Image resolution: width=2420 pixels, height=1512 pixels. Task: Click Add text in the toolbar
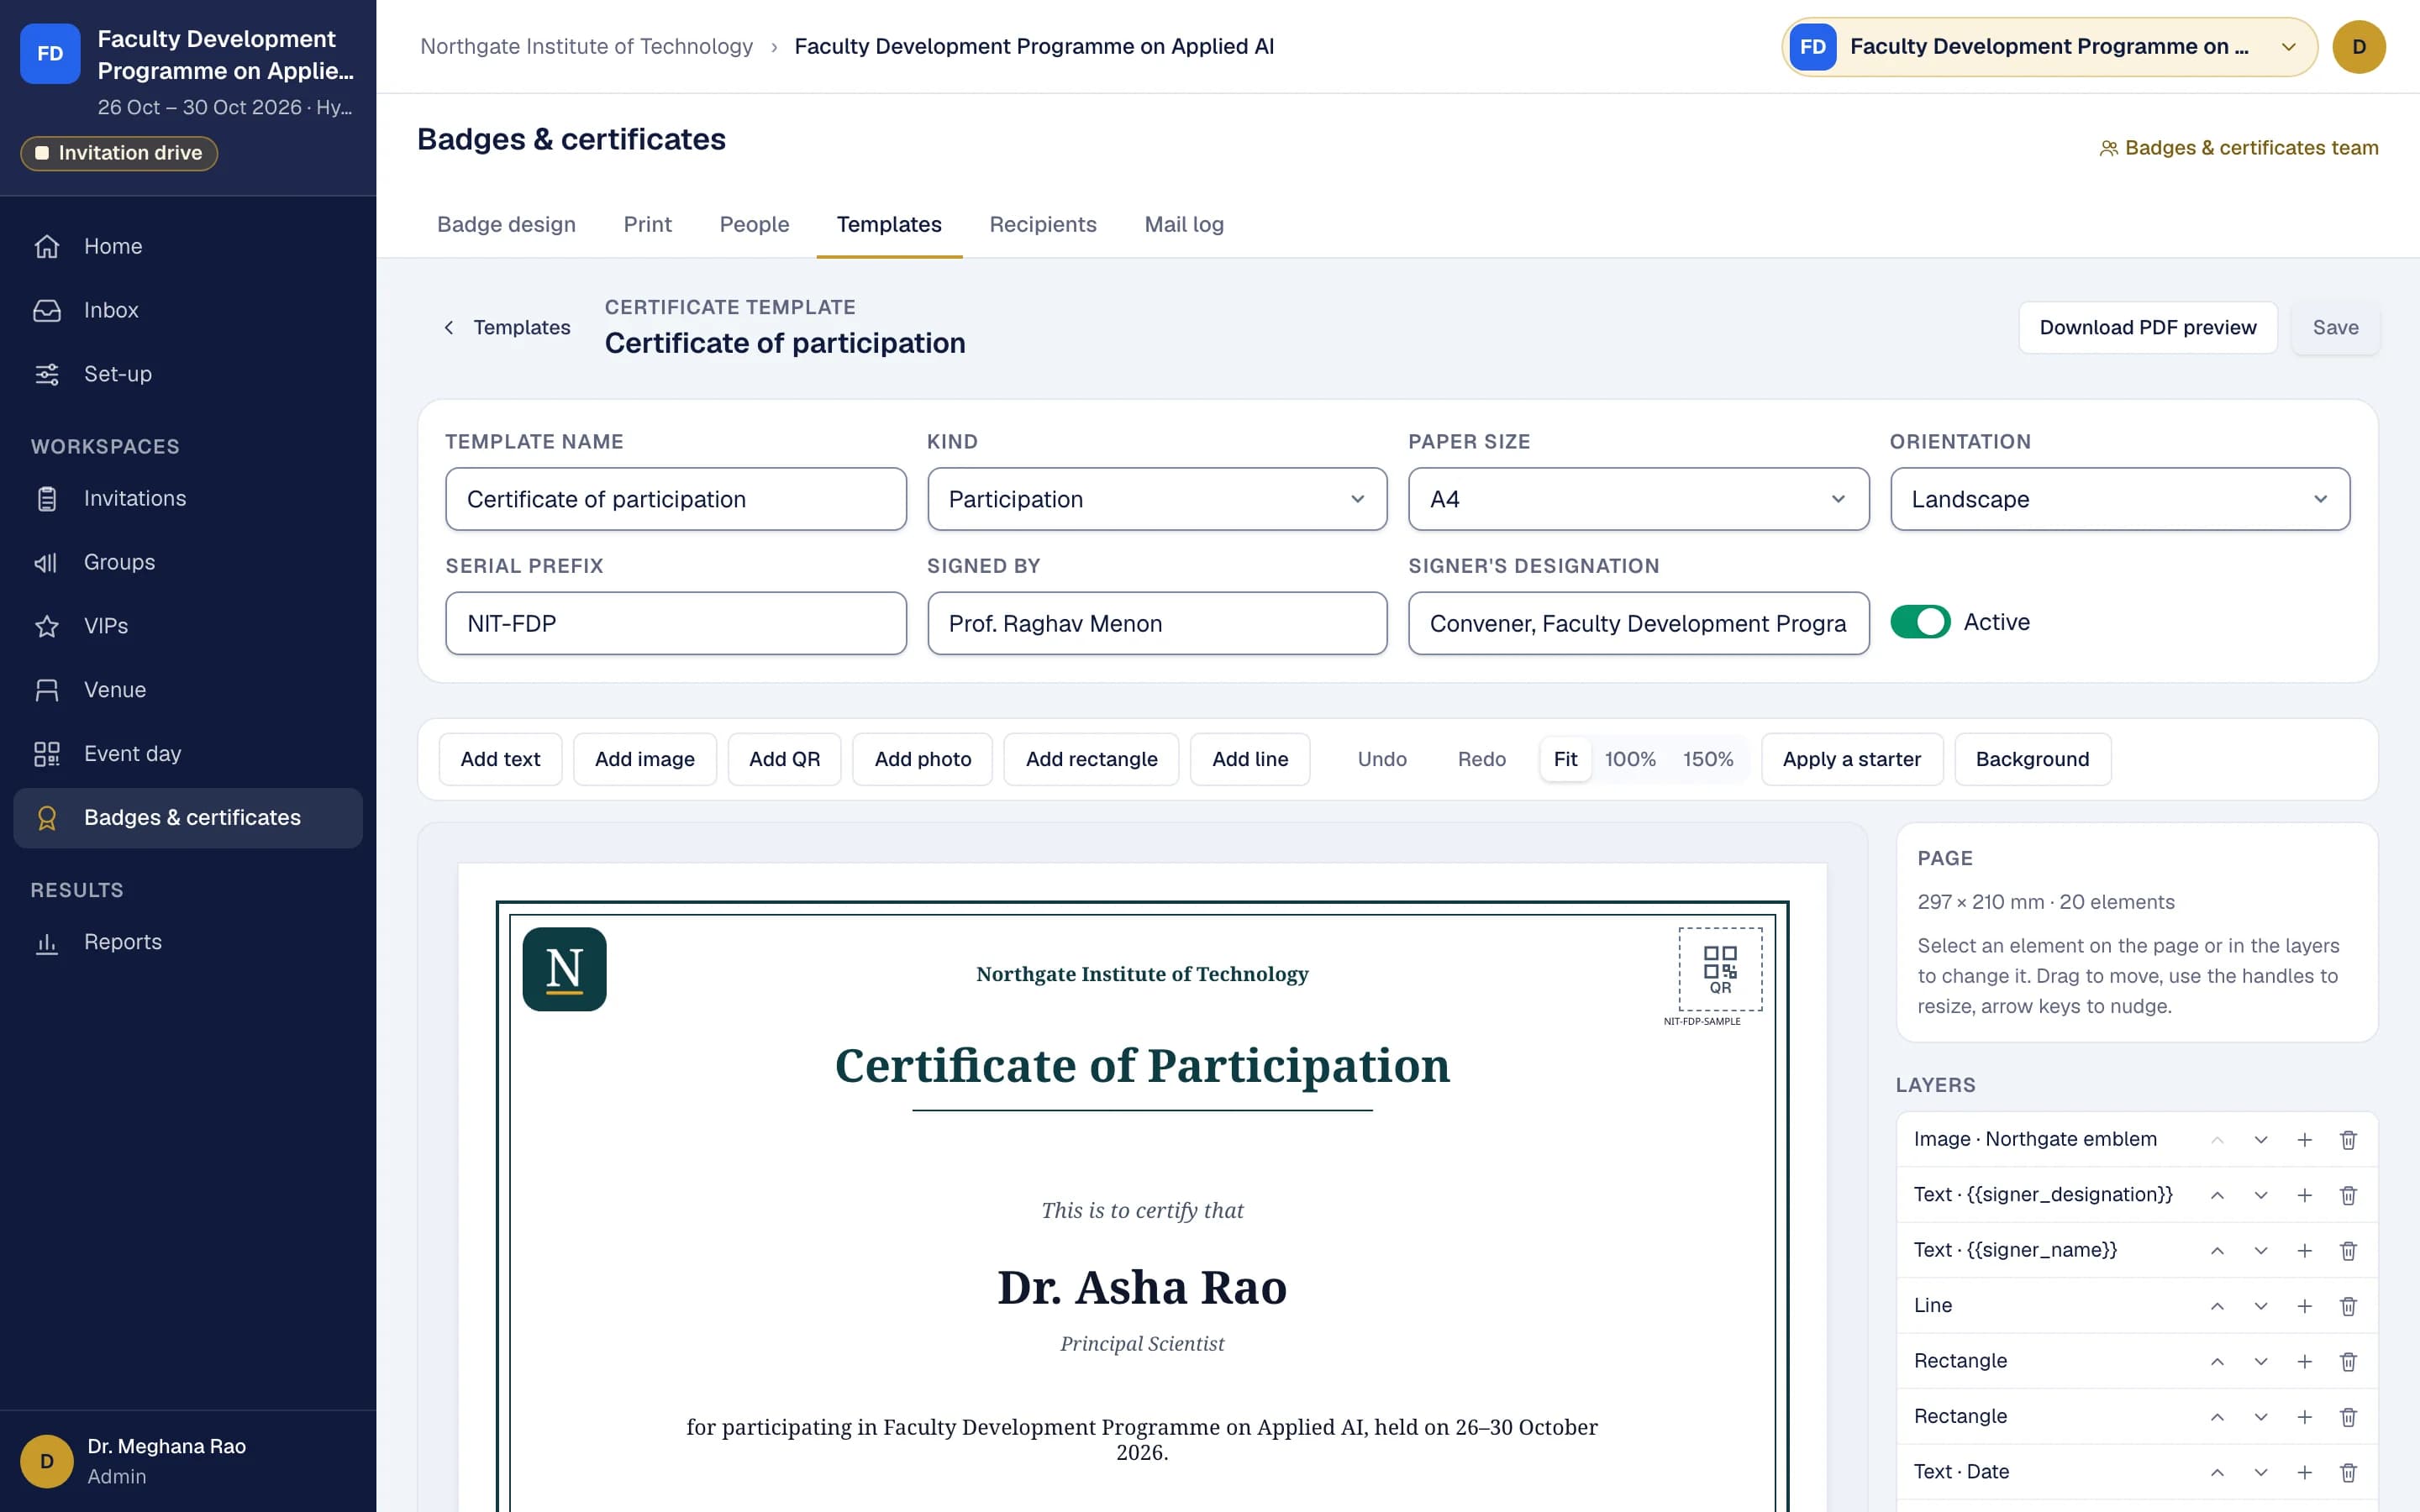coord(500,759)
